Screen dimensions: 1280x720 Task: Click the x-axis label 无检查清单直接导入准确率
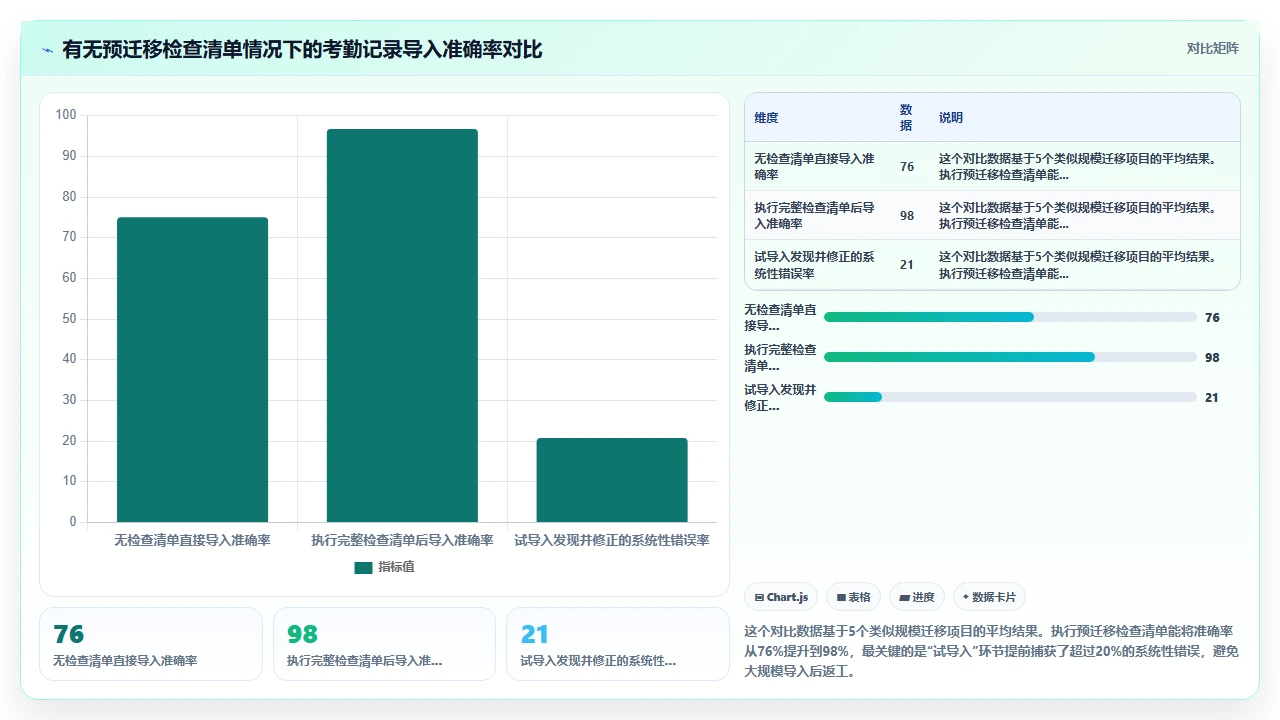[192, 540]
